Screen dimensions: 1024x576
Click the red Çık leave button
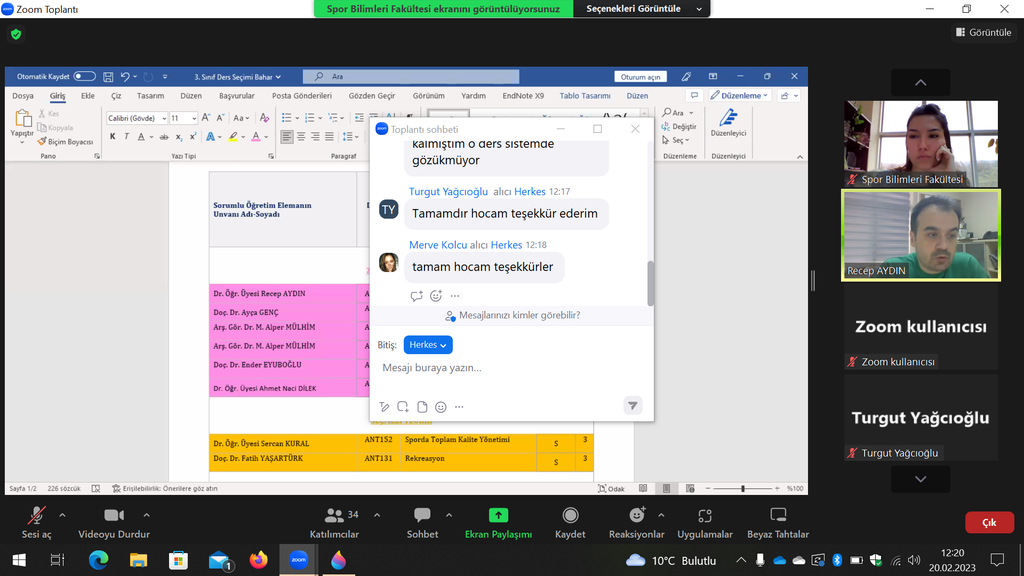point(989,522)
